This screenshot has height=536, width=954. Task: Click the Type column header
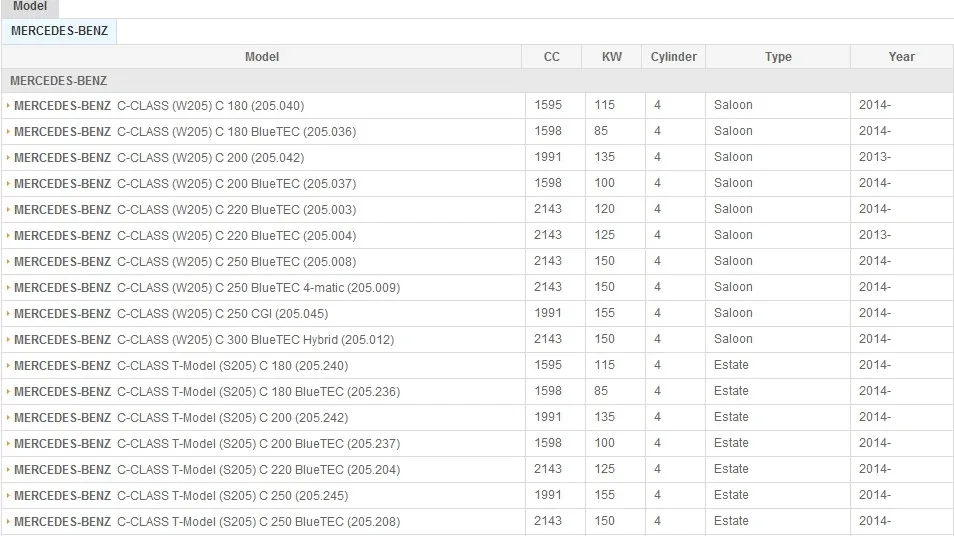click(778, 57)
